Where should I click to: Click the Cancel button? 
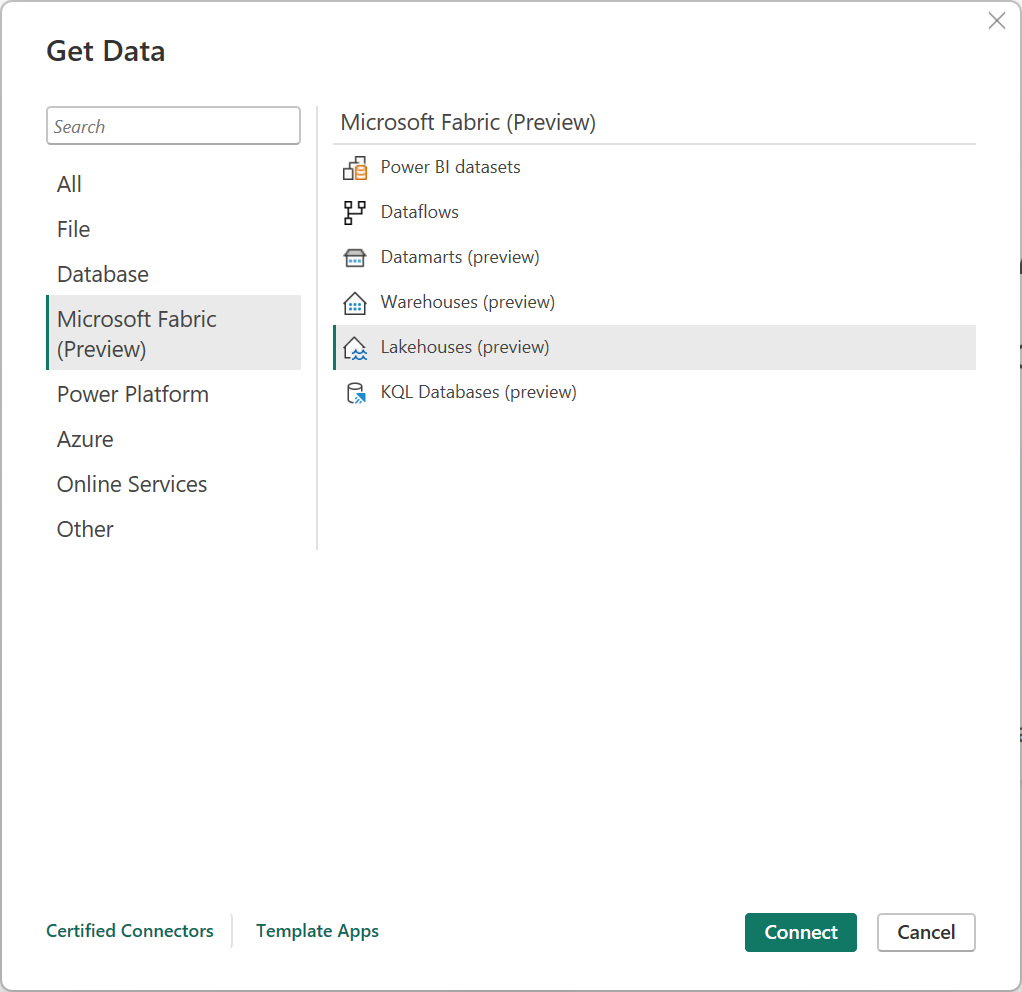tap(925, 932)
